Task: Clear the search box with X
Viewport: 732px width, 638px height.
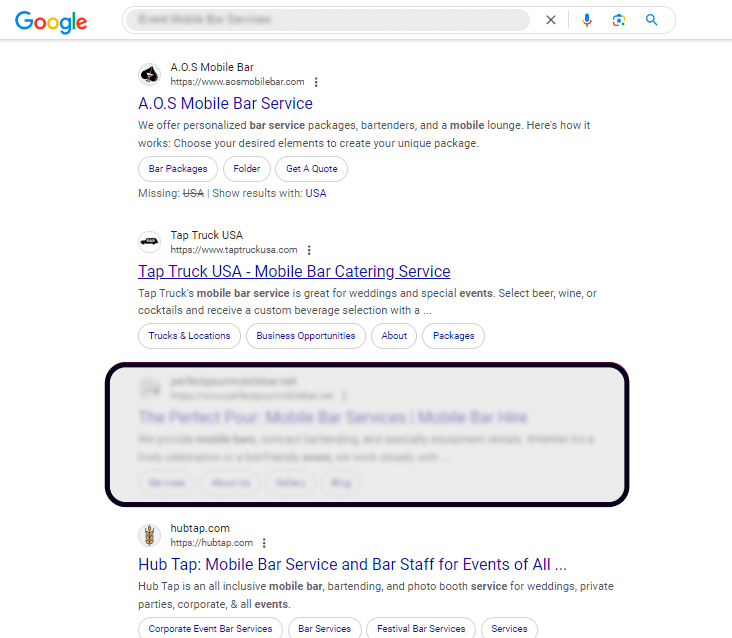Action: (x=551, y=20)
